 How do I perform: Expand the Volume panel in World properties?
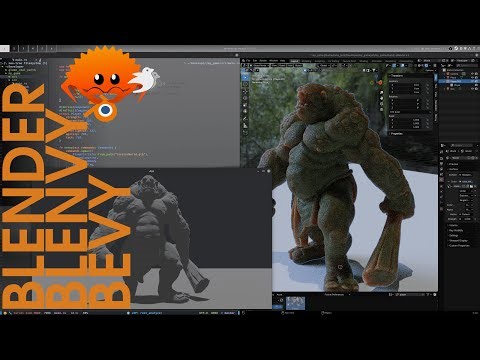click(x=453, y=225)
